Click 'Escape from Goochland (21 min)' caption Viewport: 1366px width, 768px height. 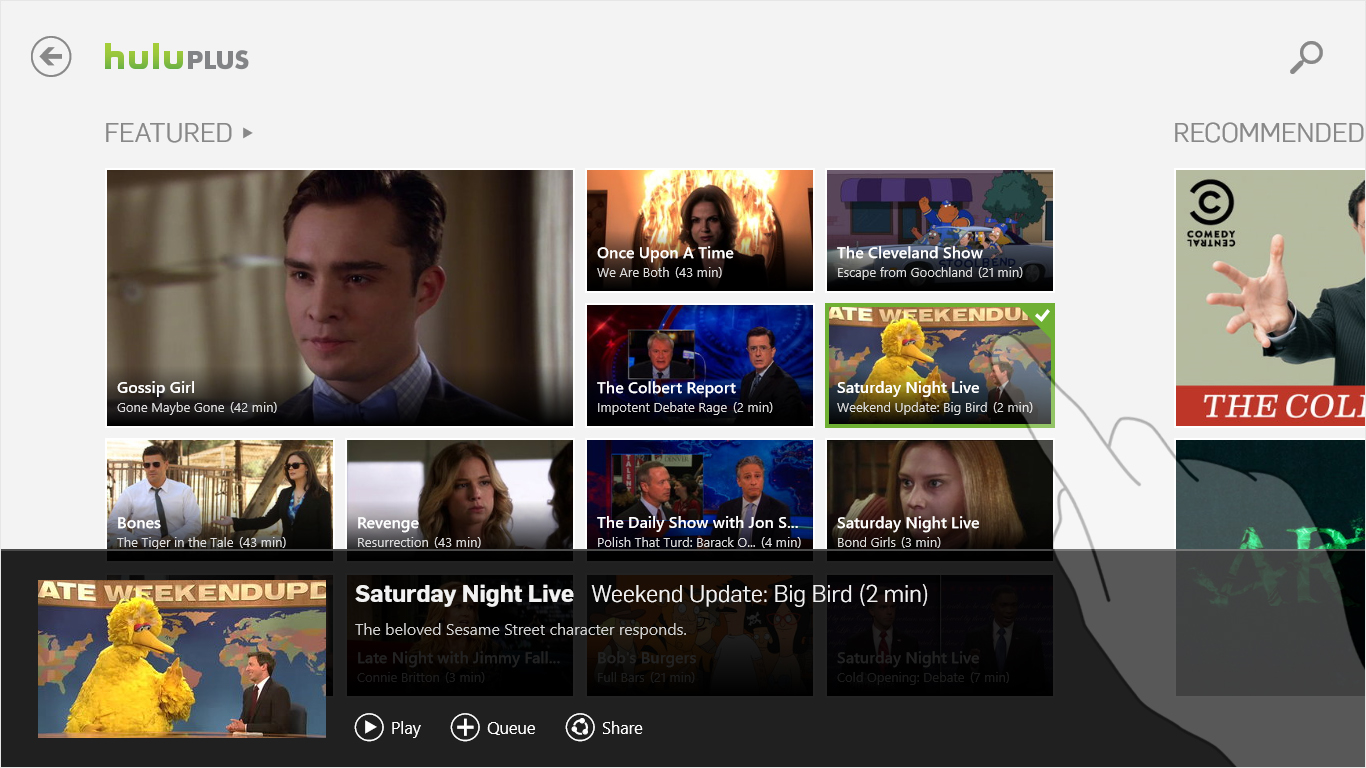tap(930, 273)
